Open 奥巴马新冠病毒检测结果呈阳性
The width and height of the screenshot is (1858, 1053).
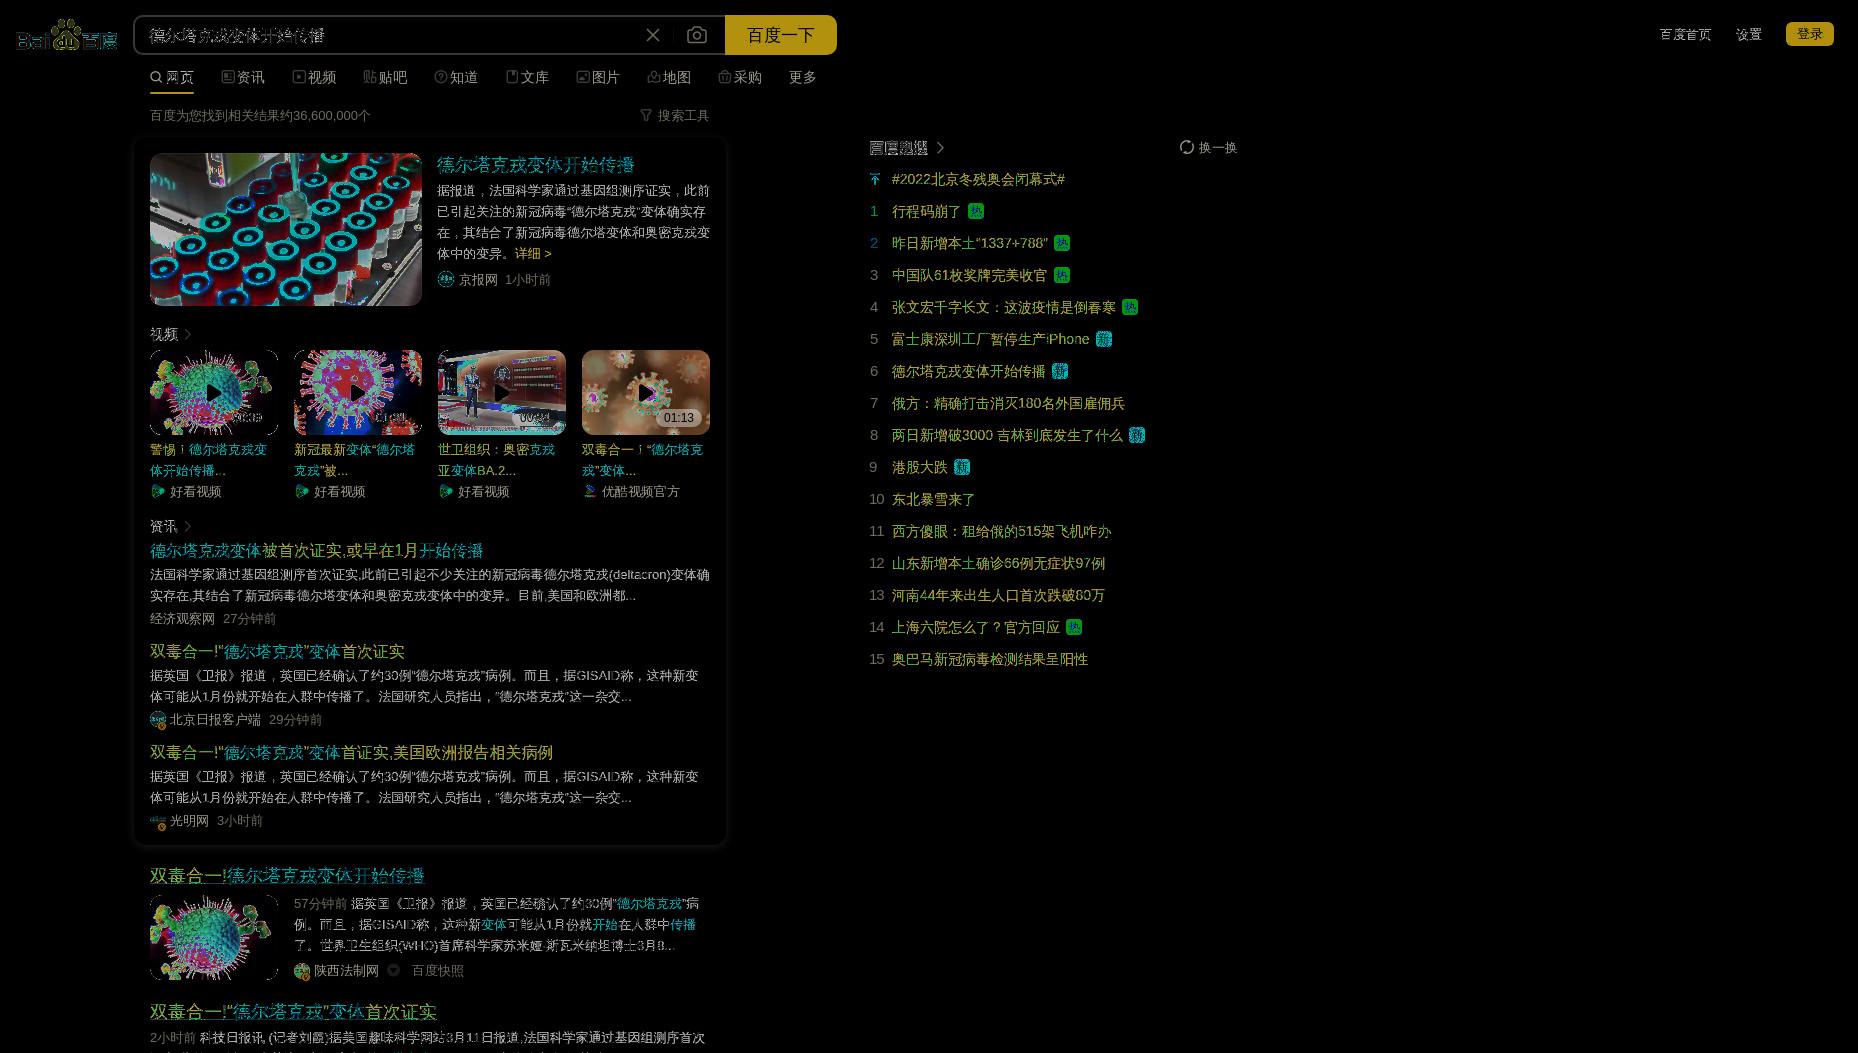990,659
